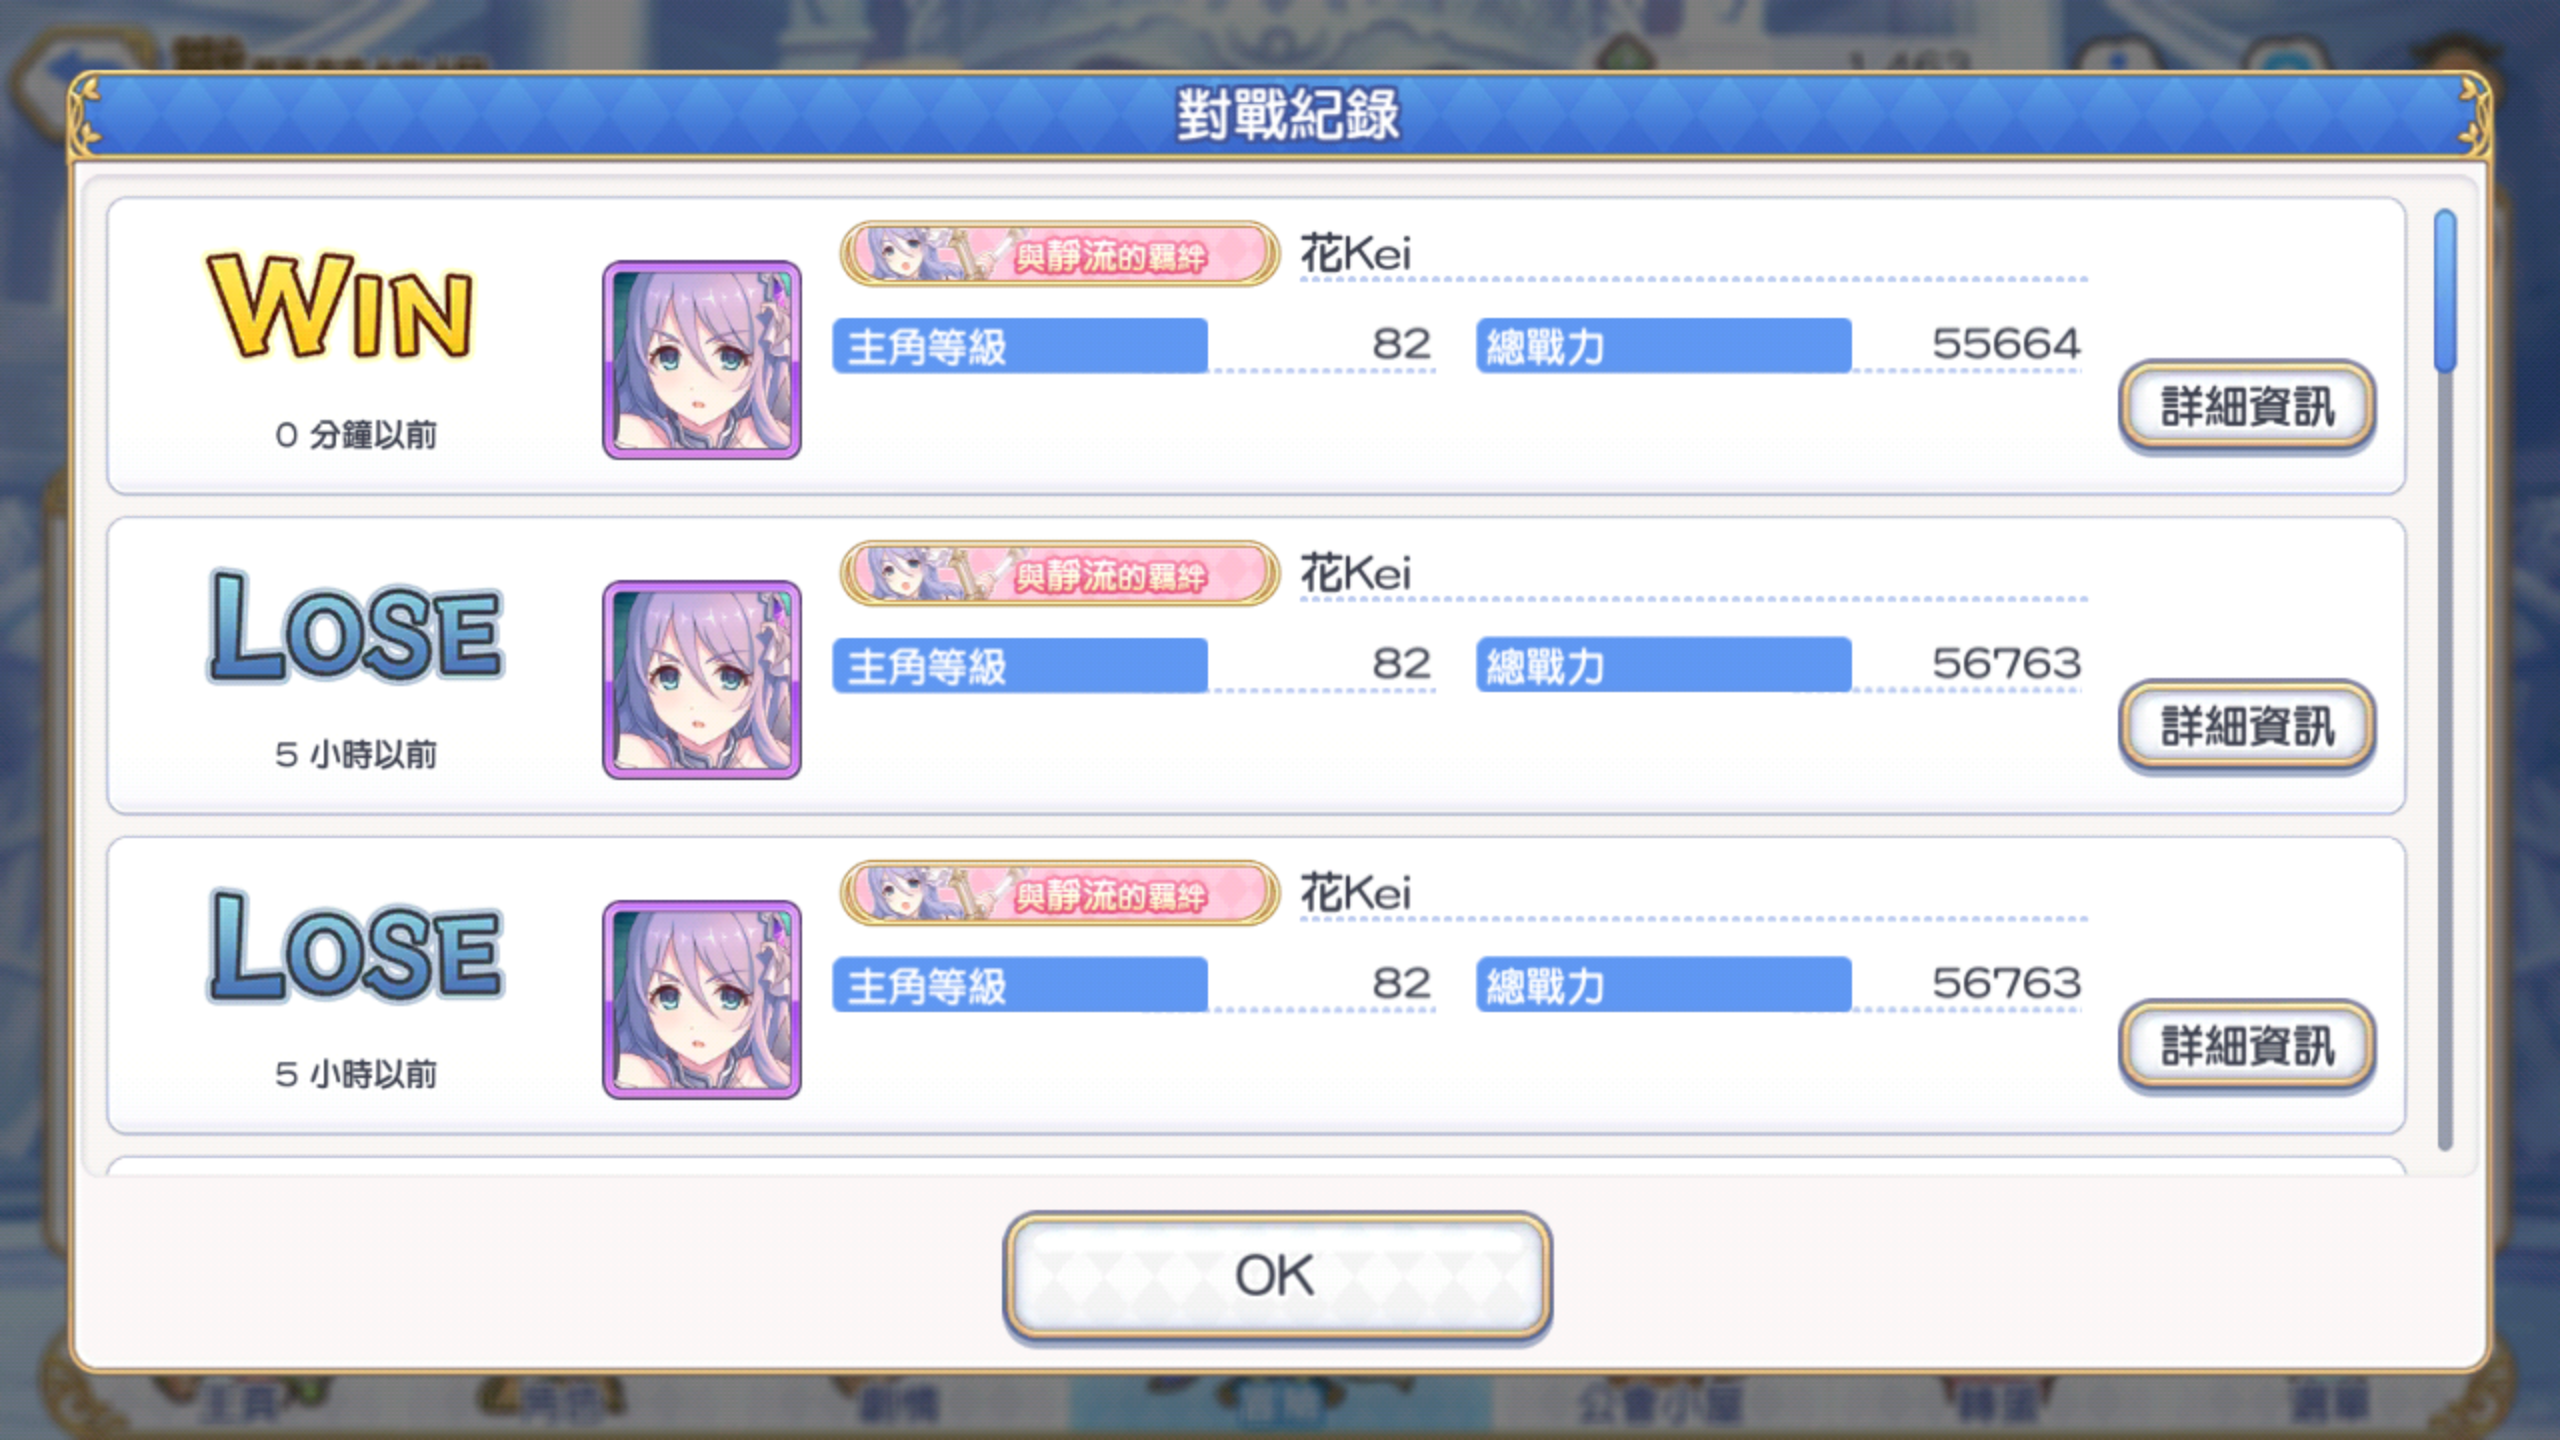Click the WIN result label

[x=339, y=306]
